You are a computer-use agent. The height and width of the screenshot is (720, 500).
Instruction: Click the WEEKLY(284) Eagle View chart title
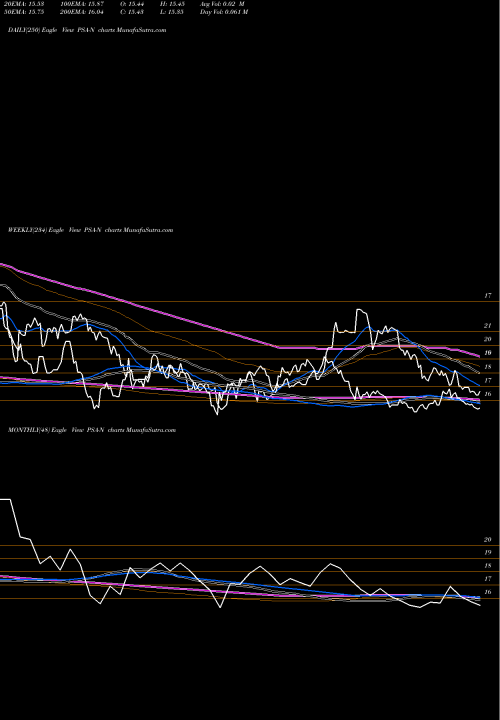(x=90, y=230)
